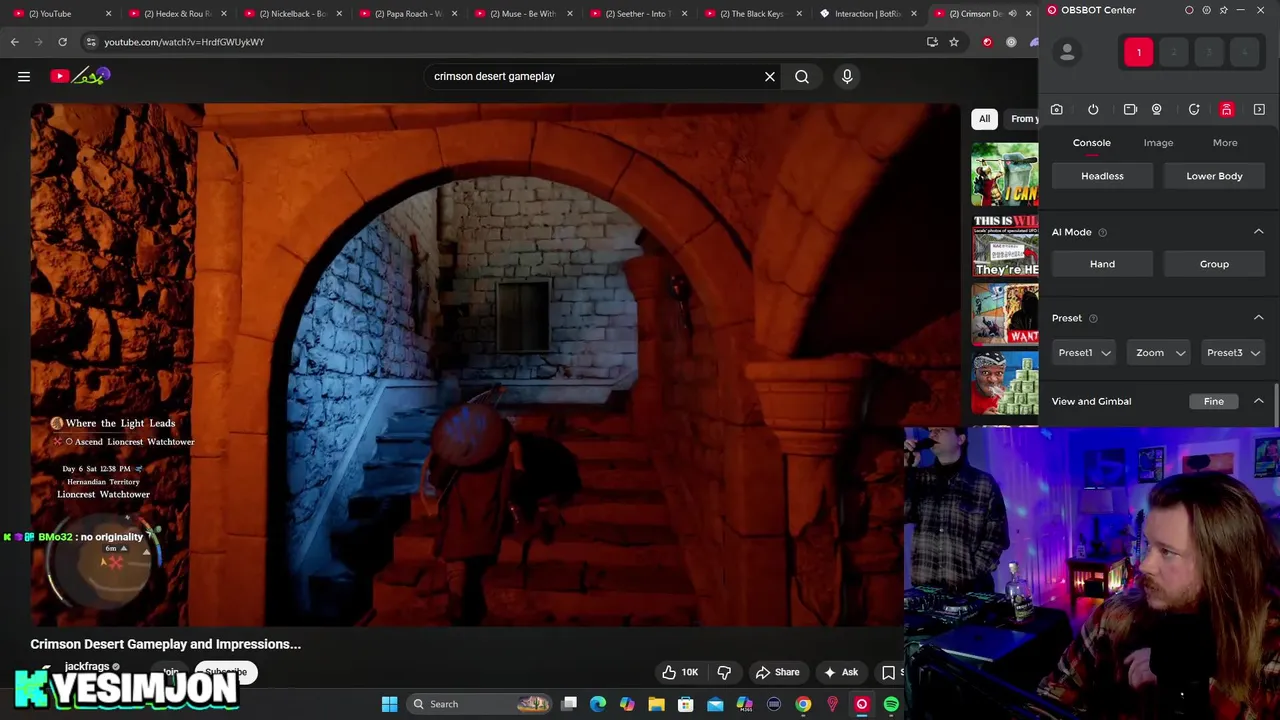This screenshot has height=720, width=1280.
Task: Click the Preset help icon
Action: tap(1093, 318)
